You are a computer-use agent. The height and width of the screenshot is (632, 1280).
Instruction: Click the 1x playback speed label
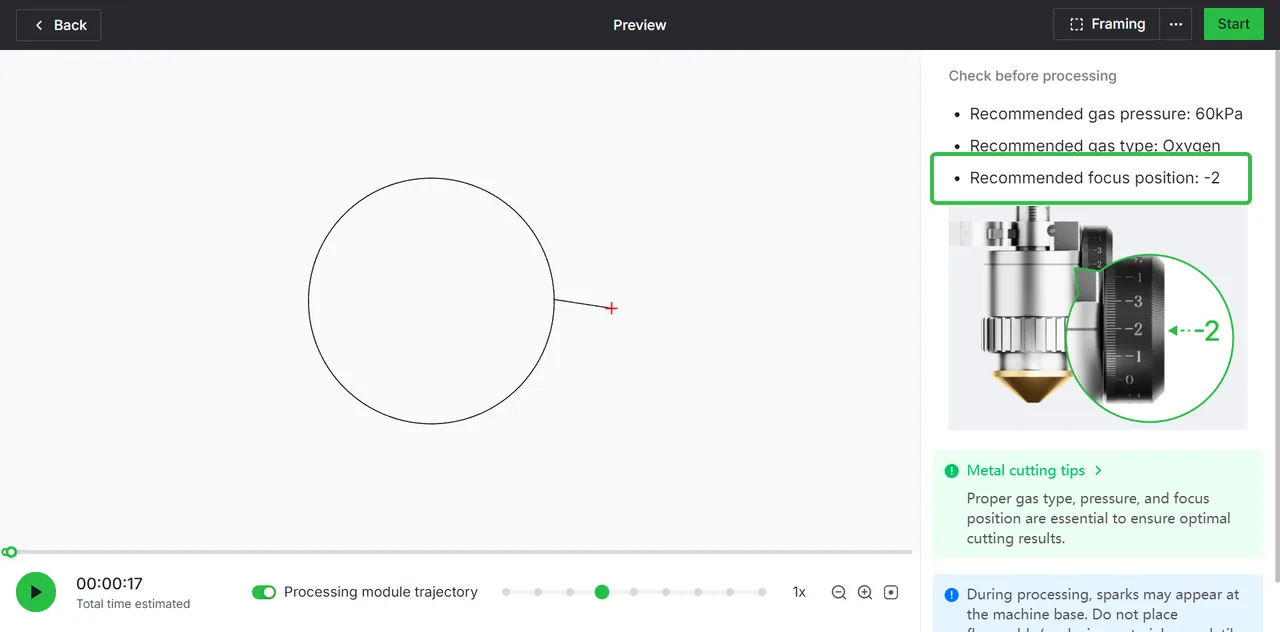pyautogui.click(x=799, y=592)
